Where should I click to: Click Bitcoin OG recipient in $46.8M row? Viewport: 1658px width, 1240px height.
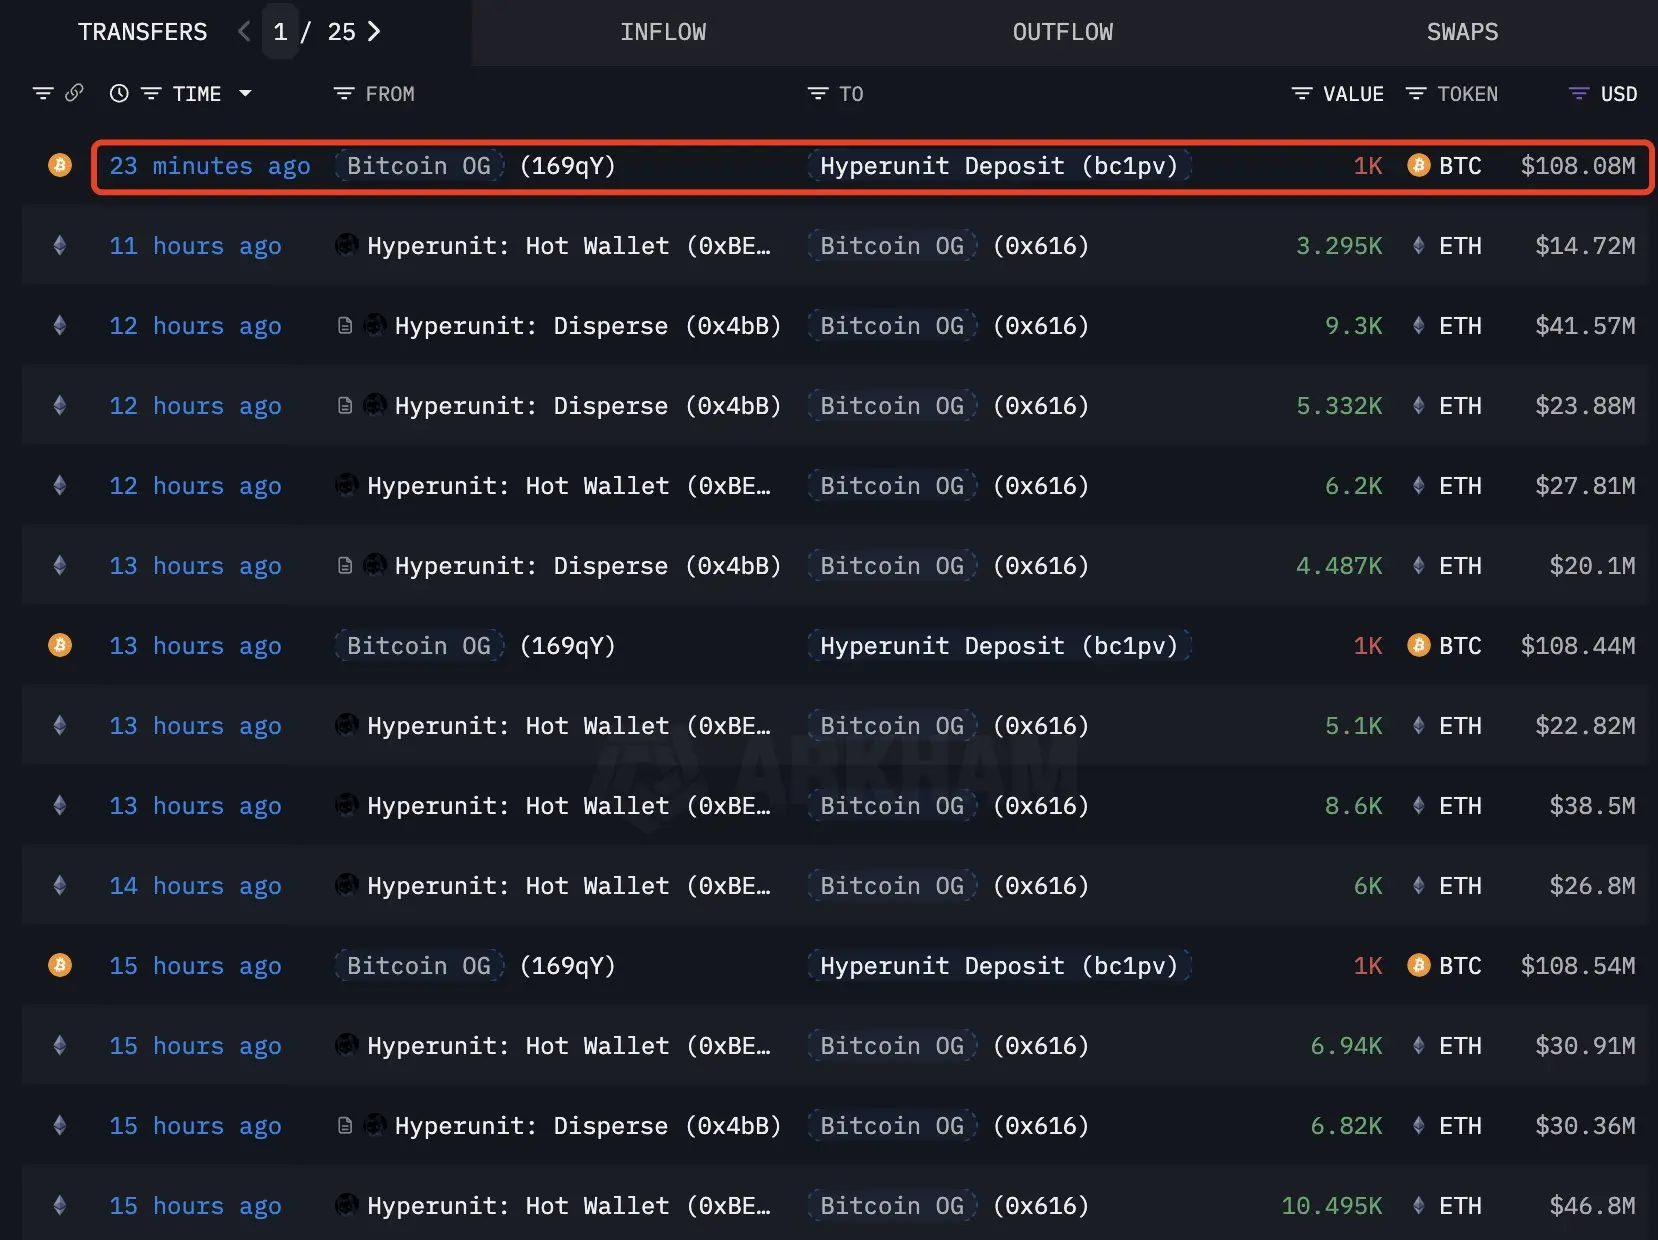pos(892,1206)
